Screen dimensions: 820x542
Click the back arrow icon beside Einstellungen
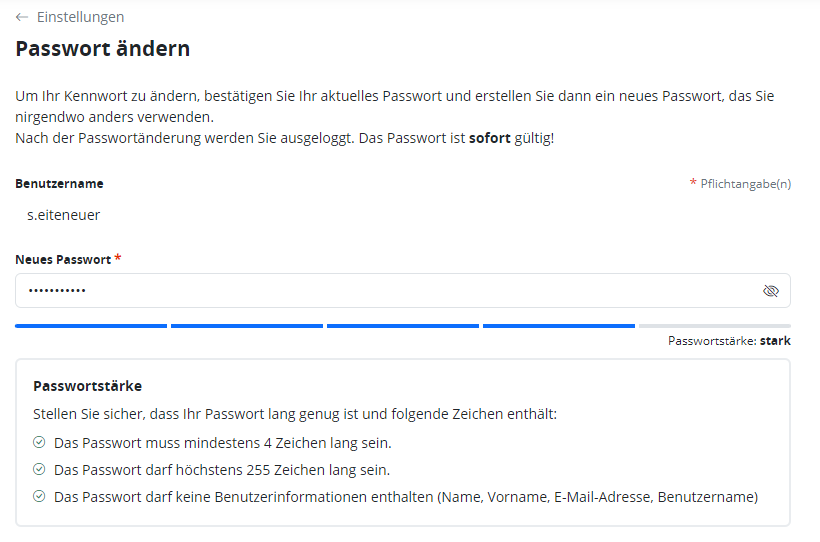[21, 17]
